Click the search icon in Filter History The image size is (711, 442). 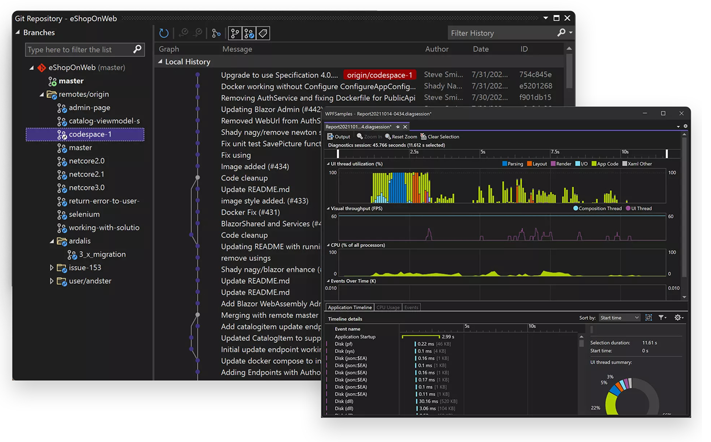pos(561,33)
